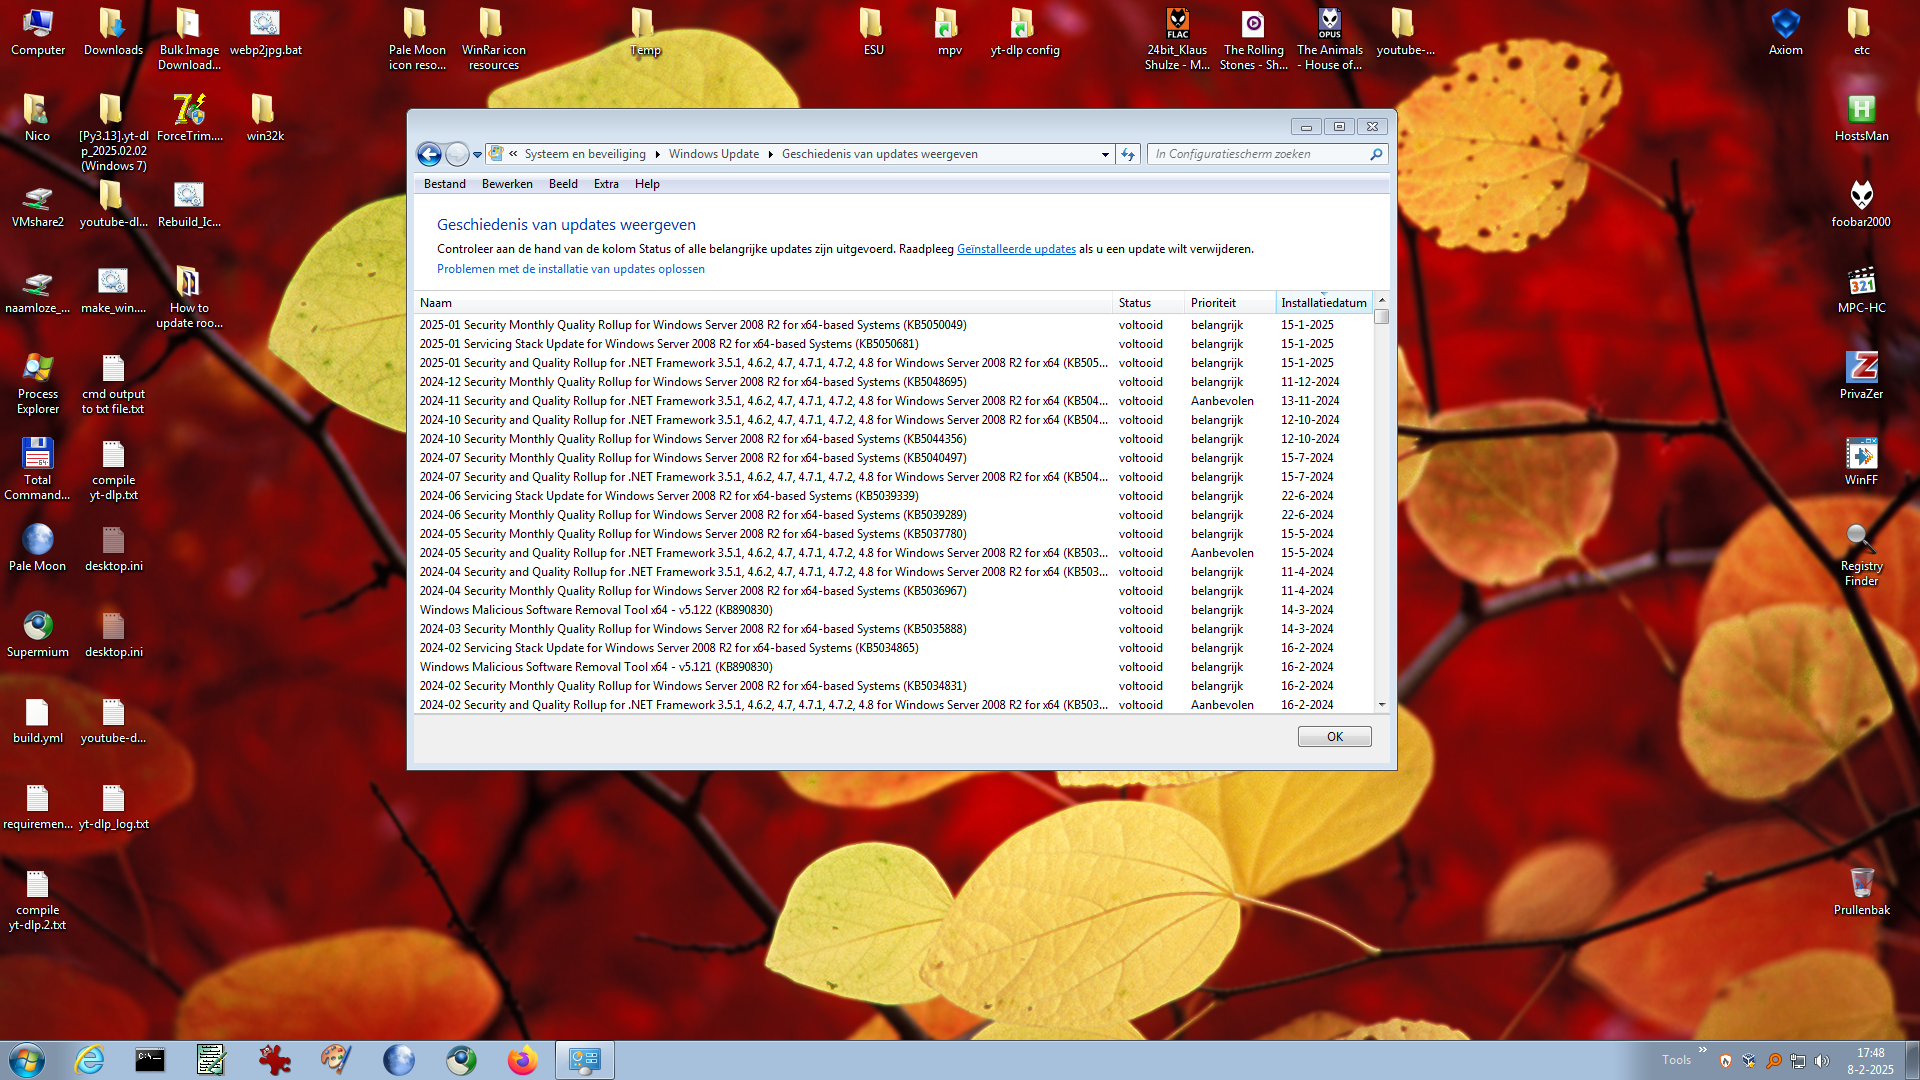The image size is (1920, 1080).
Task: Click the Geïnstalleerde updates link
Action: [1016, 249]
